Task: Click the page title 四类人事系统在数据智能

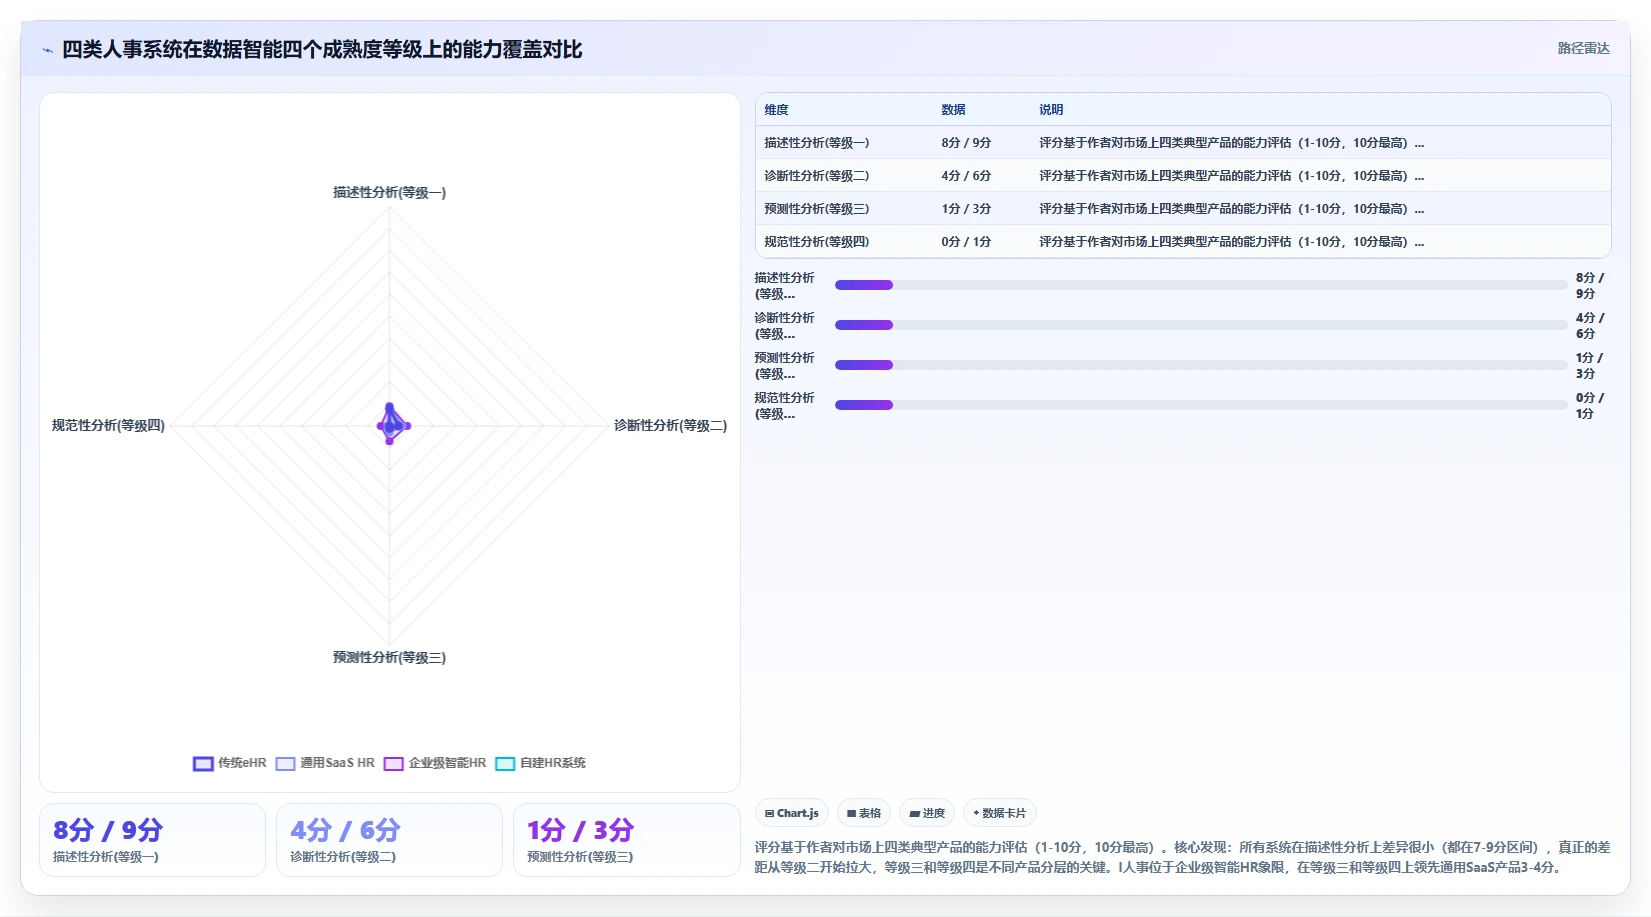Action: 322,50
